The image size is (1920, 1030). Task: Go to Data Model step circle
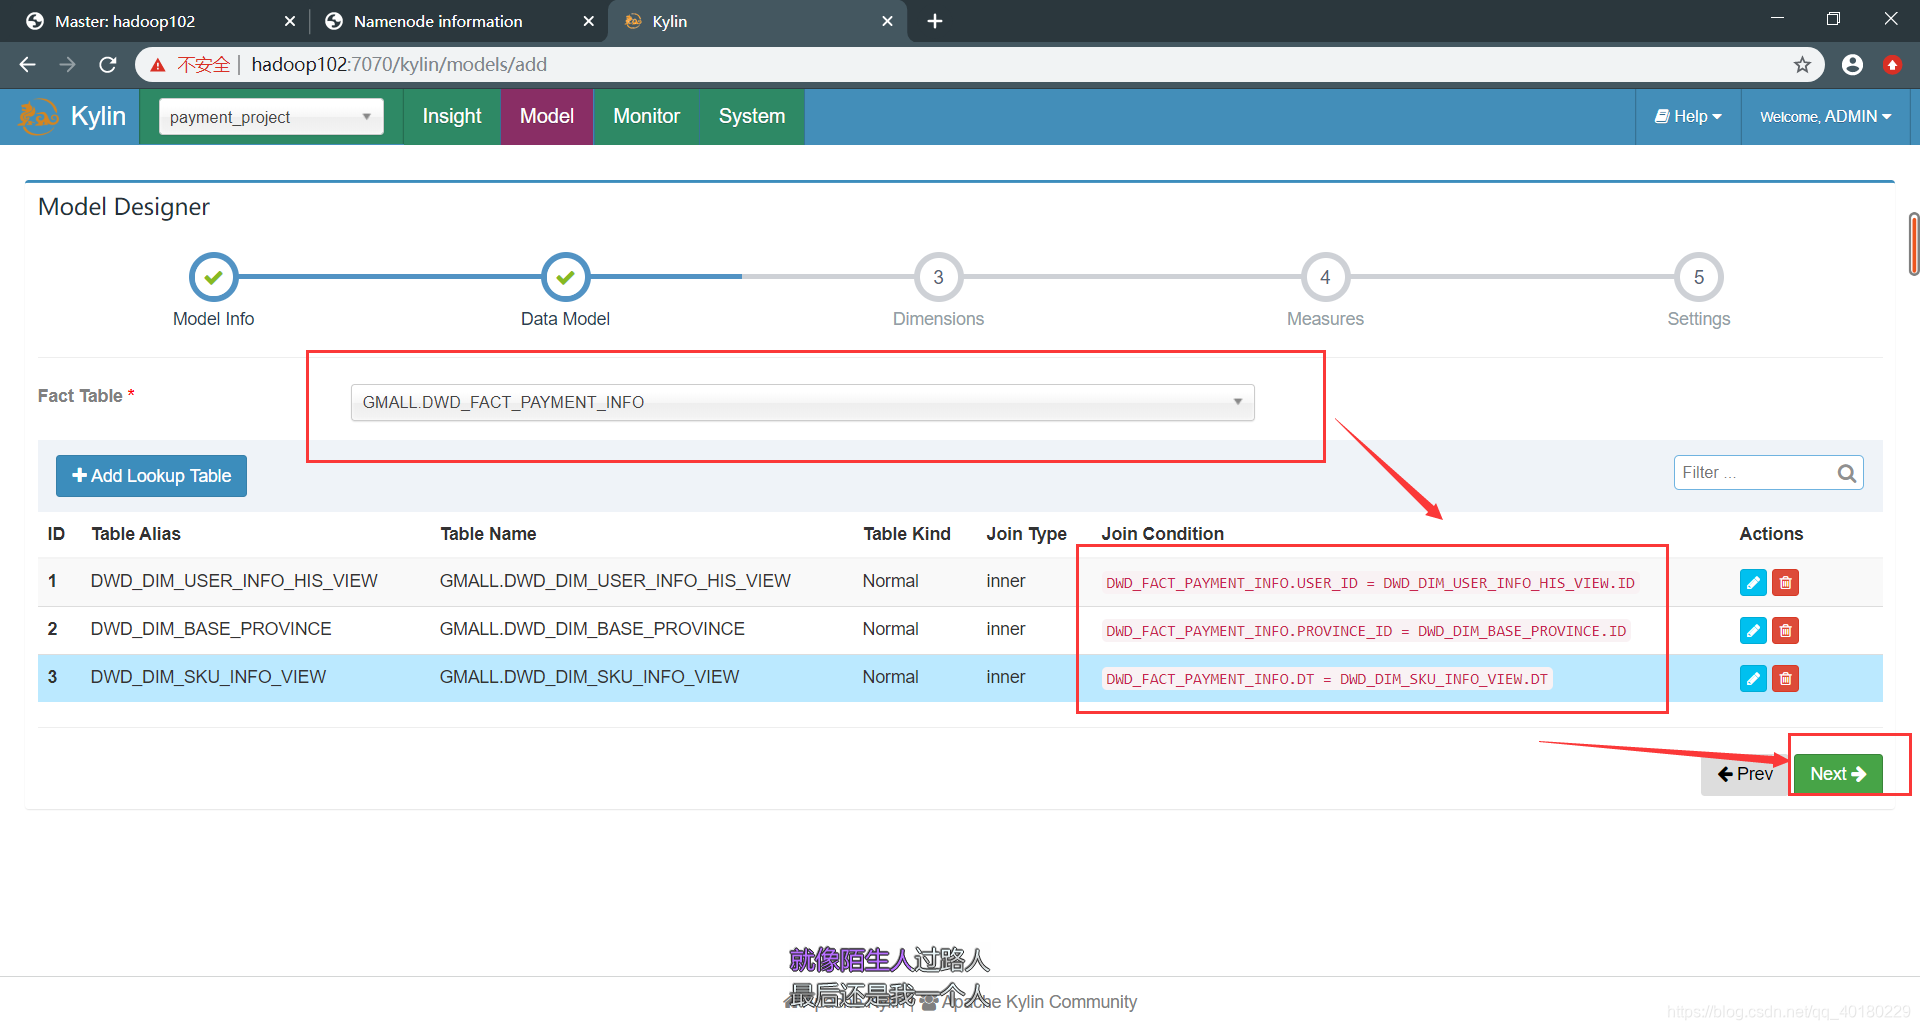click(x=565, y=277)
